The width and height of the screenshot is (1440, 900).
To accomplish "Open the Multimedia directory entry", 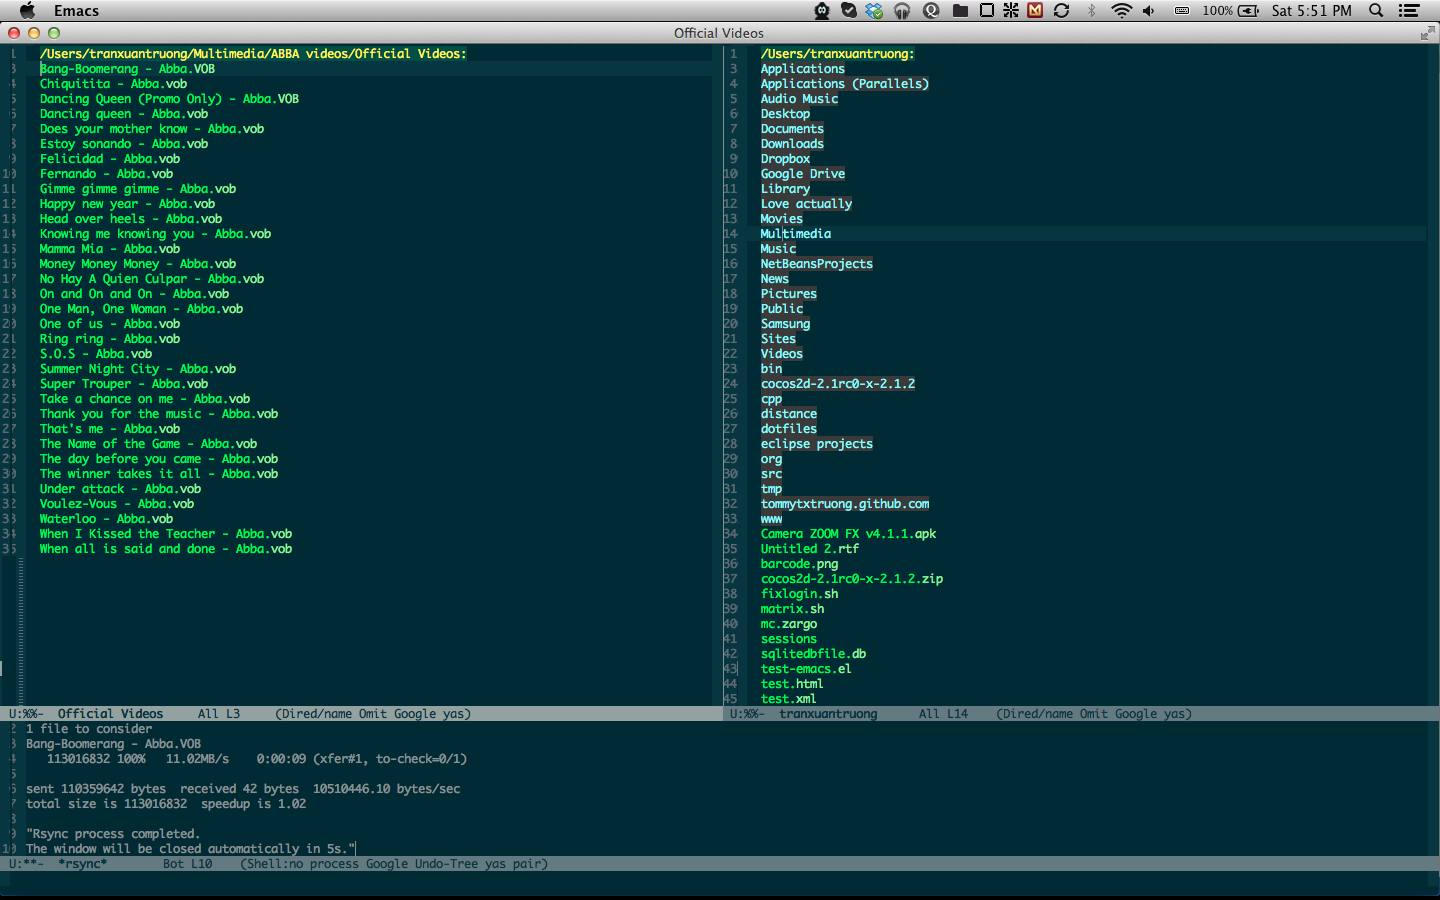I will tap(795, 234).
